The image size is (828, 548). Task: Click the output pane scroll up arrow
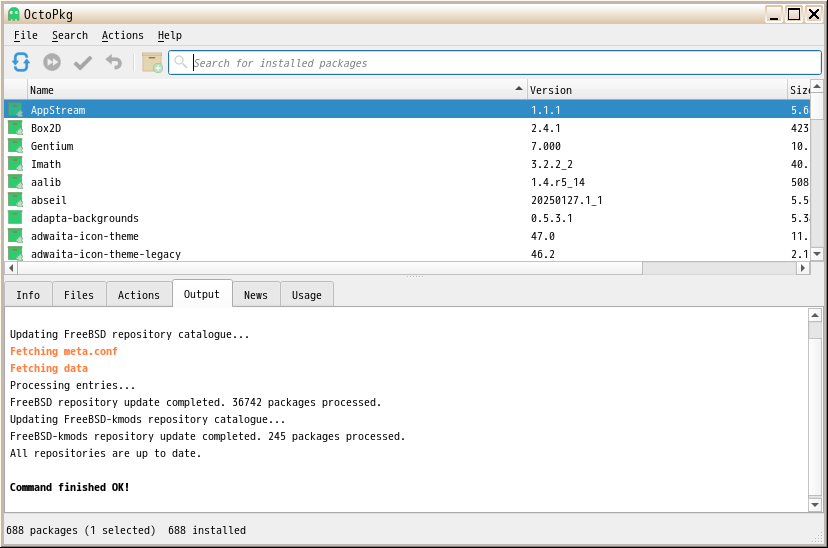pyautogui.click(x=815, y=315)
